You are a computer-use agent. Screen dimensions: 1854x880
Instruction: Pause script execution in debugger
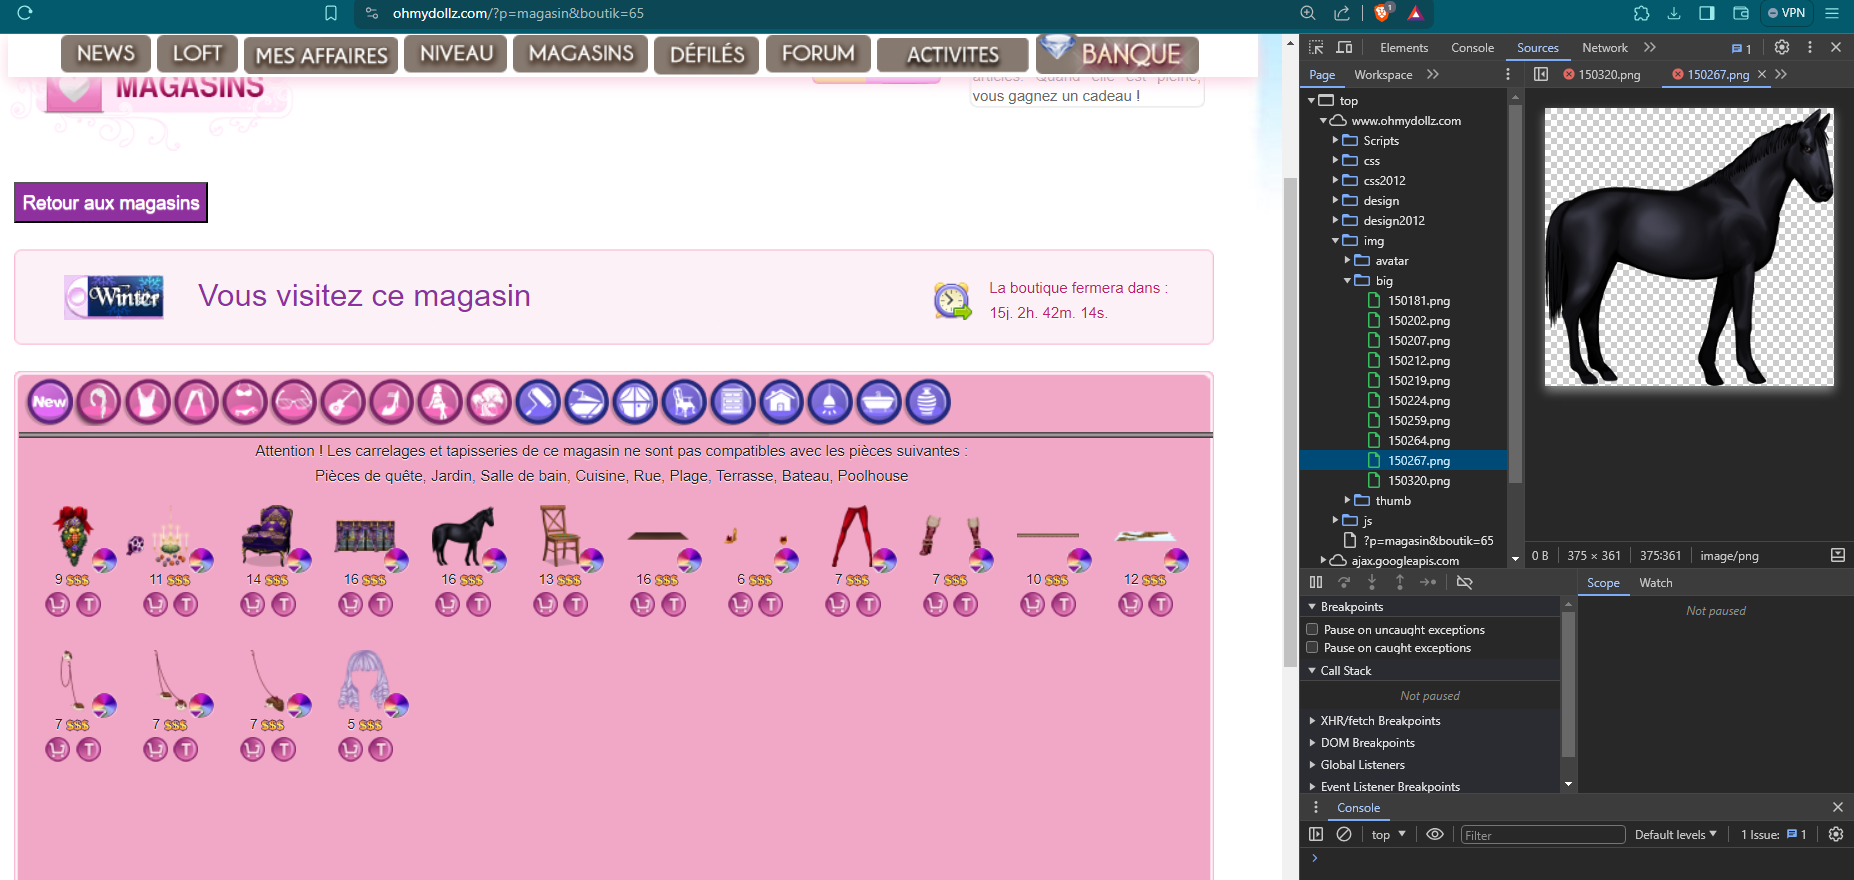(1316, 582)
